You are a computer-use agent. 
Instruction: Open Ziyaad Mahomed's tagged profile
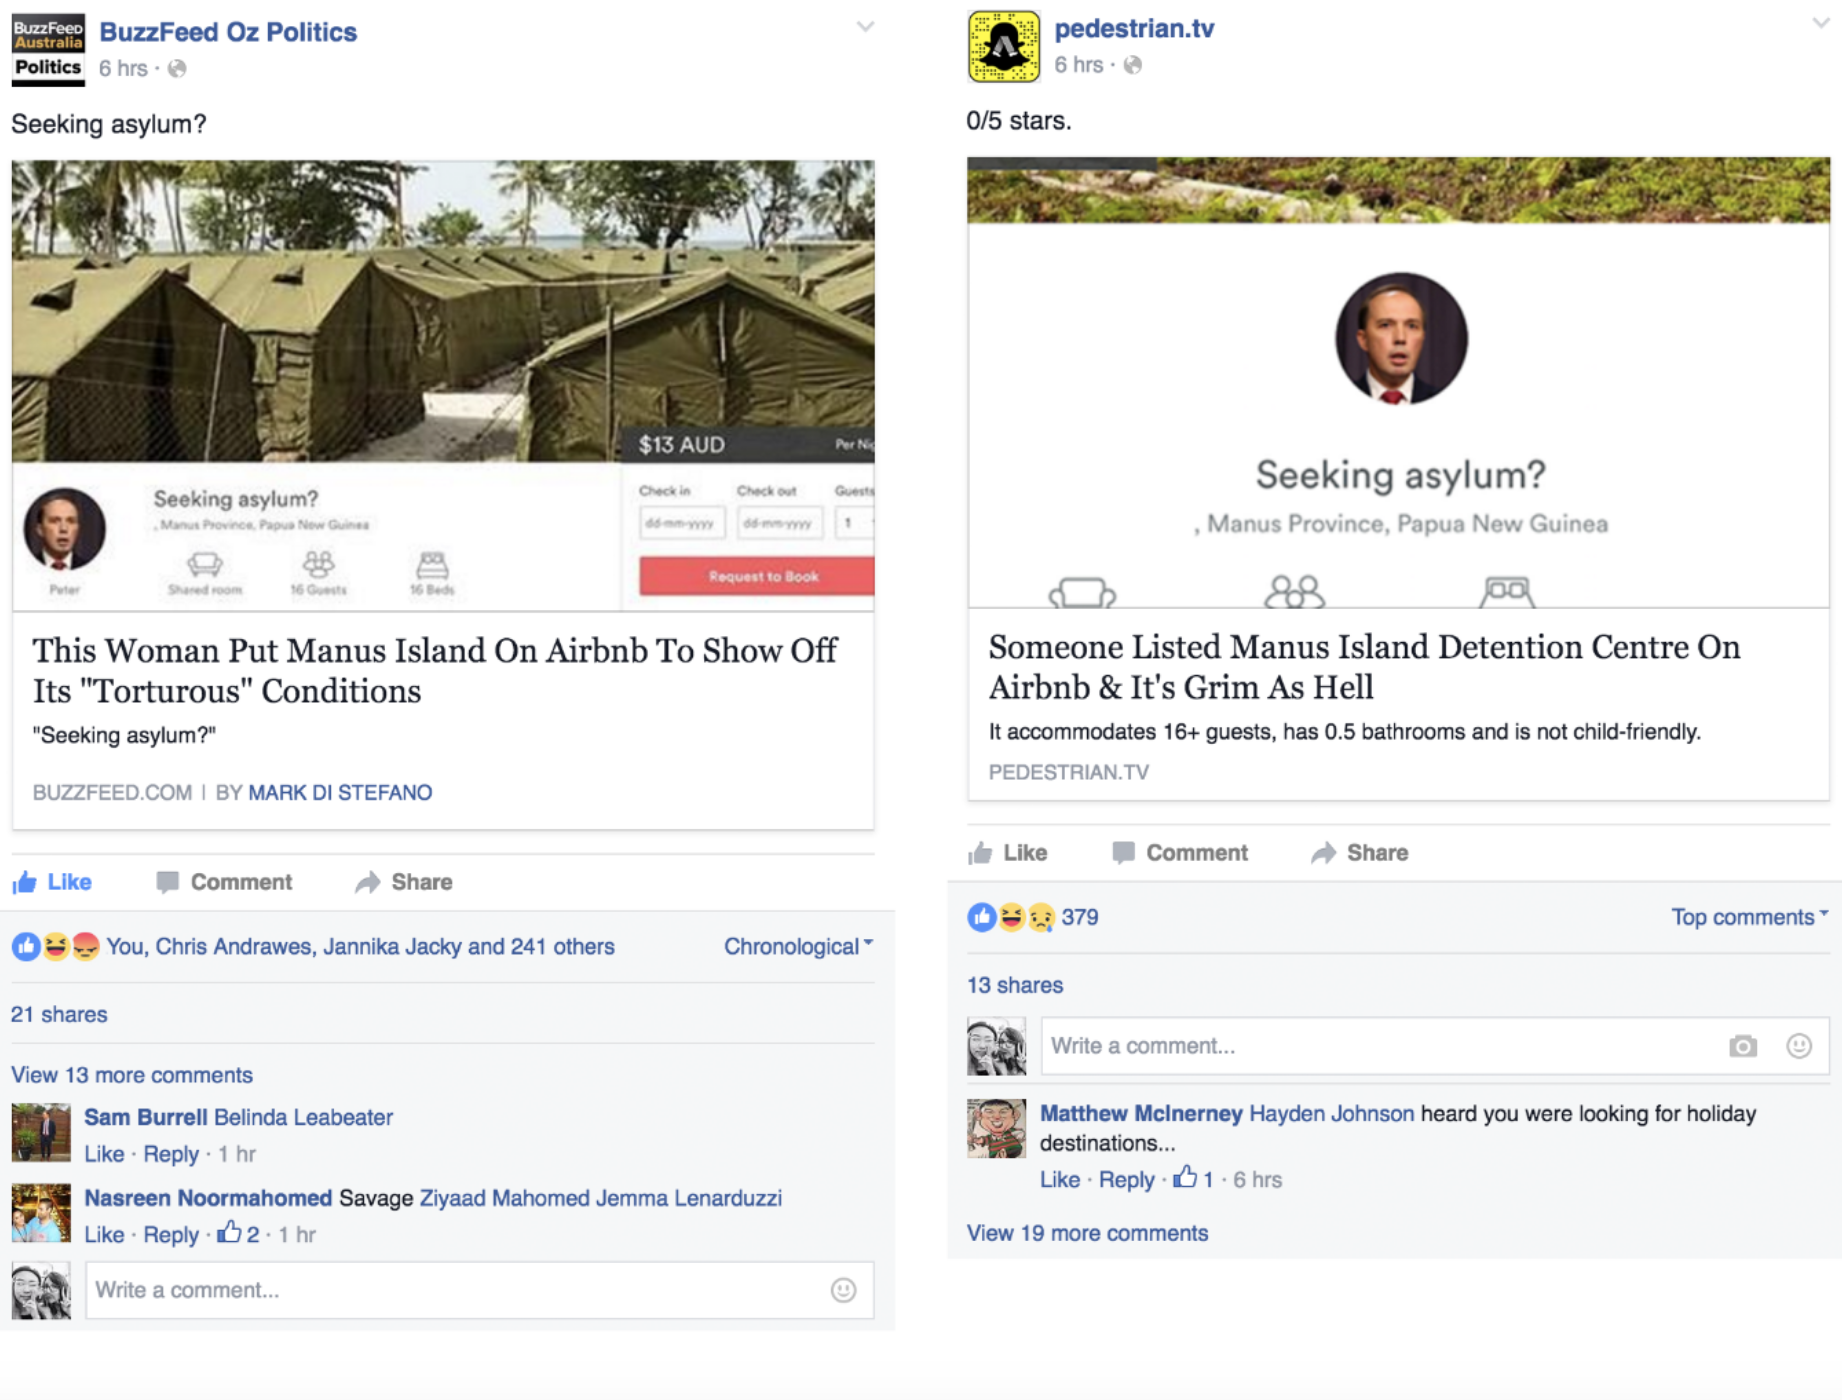click(x=505, y=1198)
